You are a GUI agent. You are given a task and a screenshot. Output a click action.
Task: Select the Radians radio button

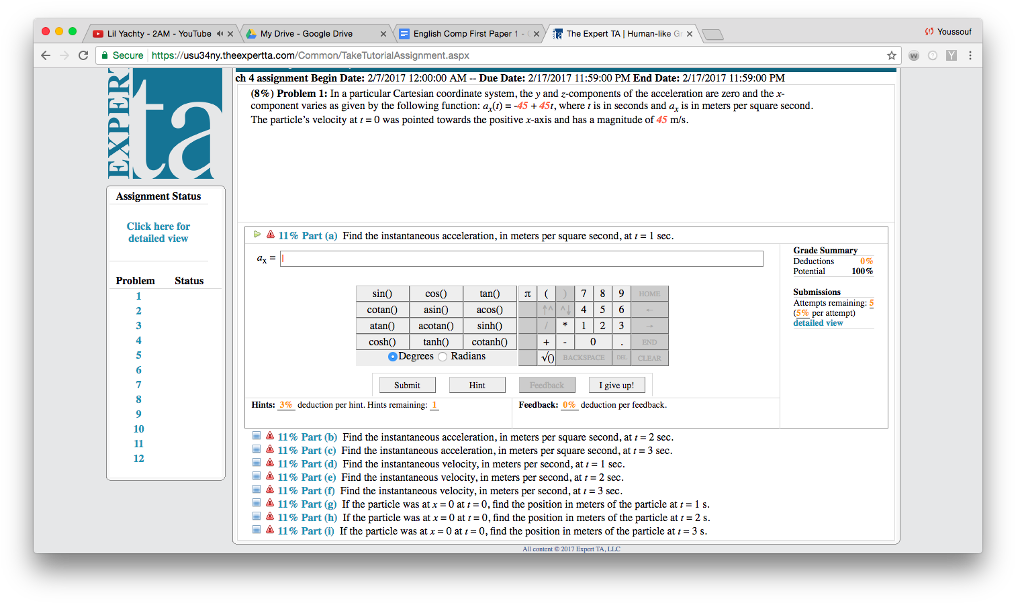tap(444, 357)
